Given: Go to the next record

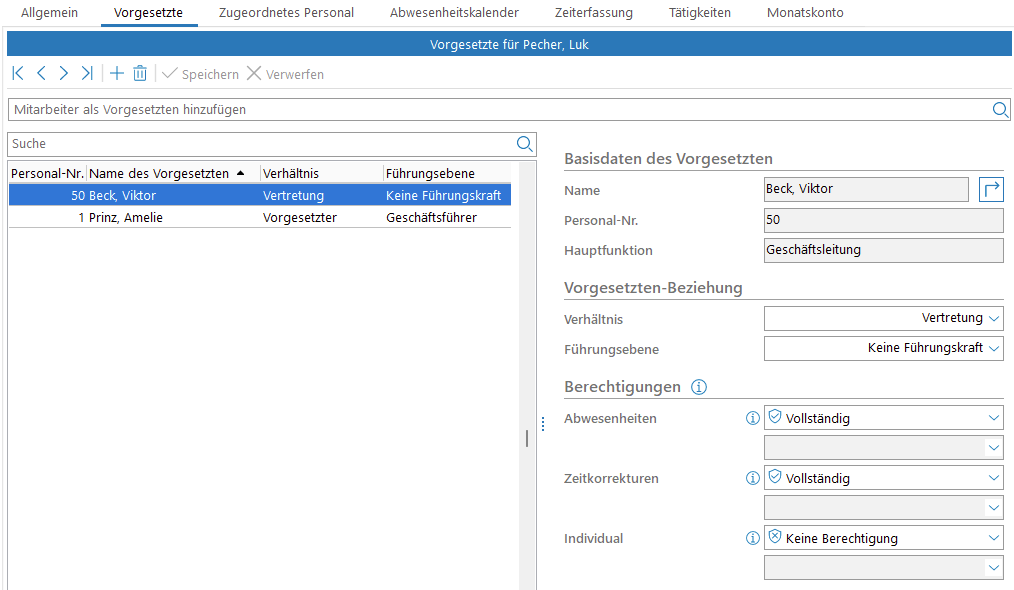Looking at the screenshot, I should (x=64, y=73).
